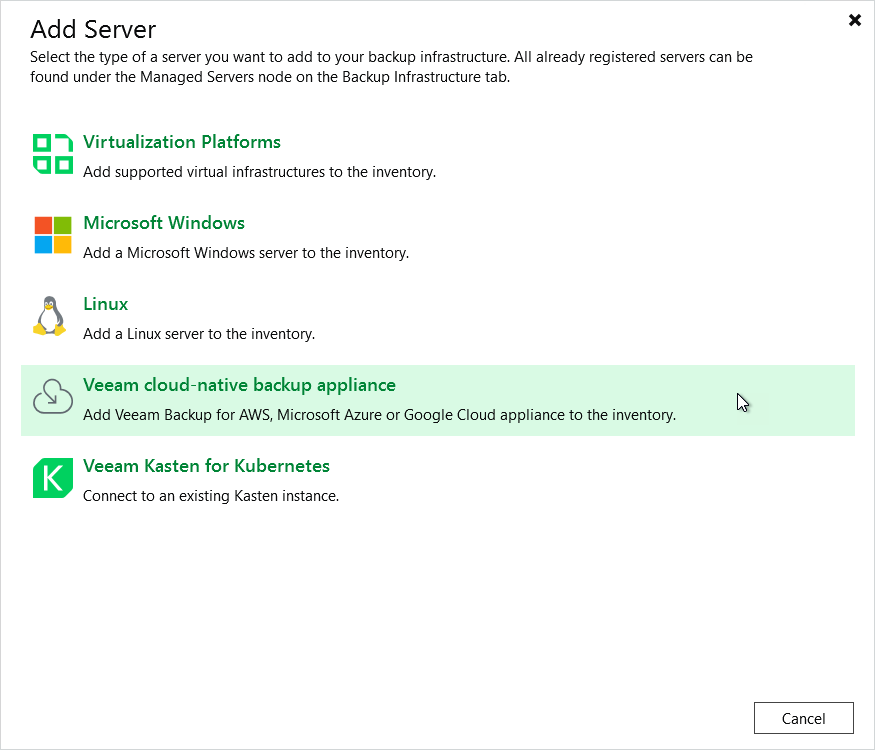The height and width of the screenshot is (750, 875).
Task: Open the Microsoft Windows option
Action: point(163,223)
